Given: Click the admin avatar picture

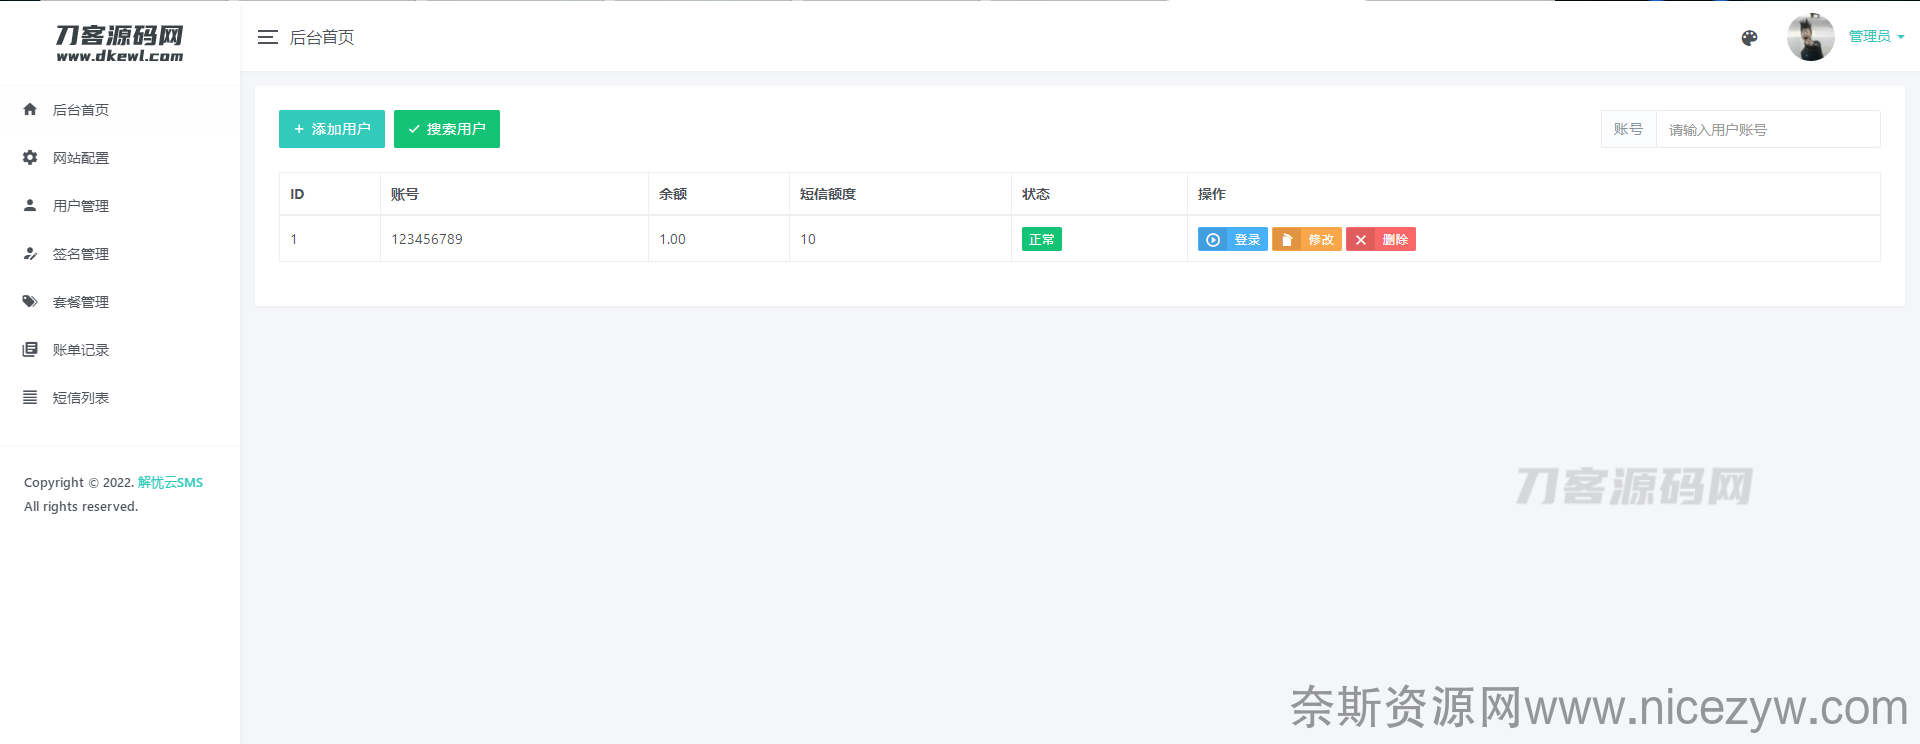Looking at the screenshot, I should pyautogui.click(x=1810, y=38).
